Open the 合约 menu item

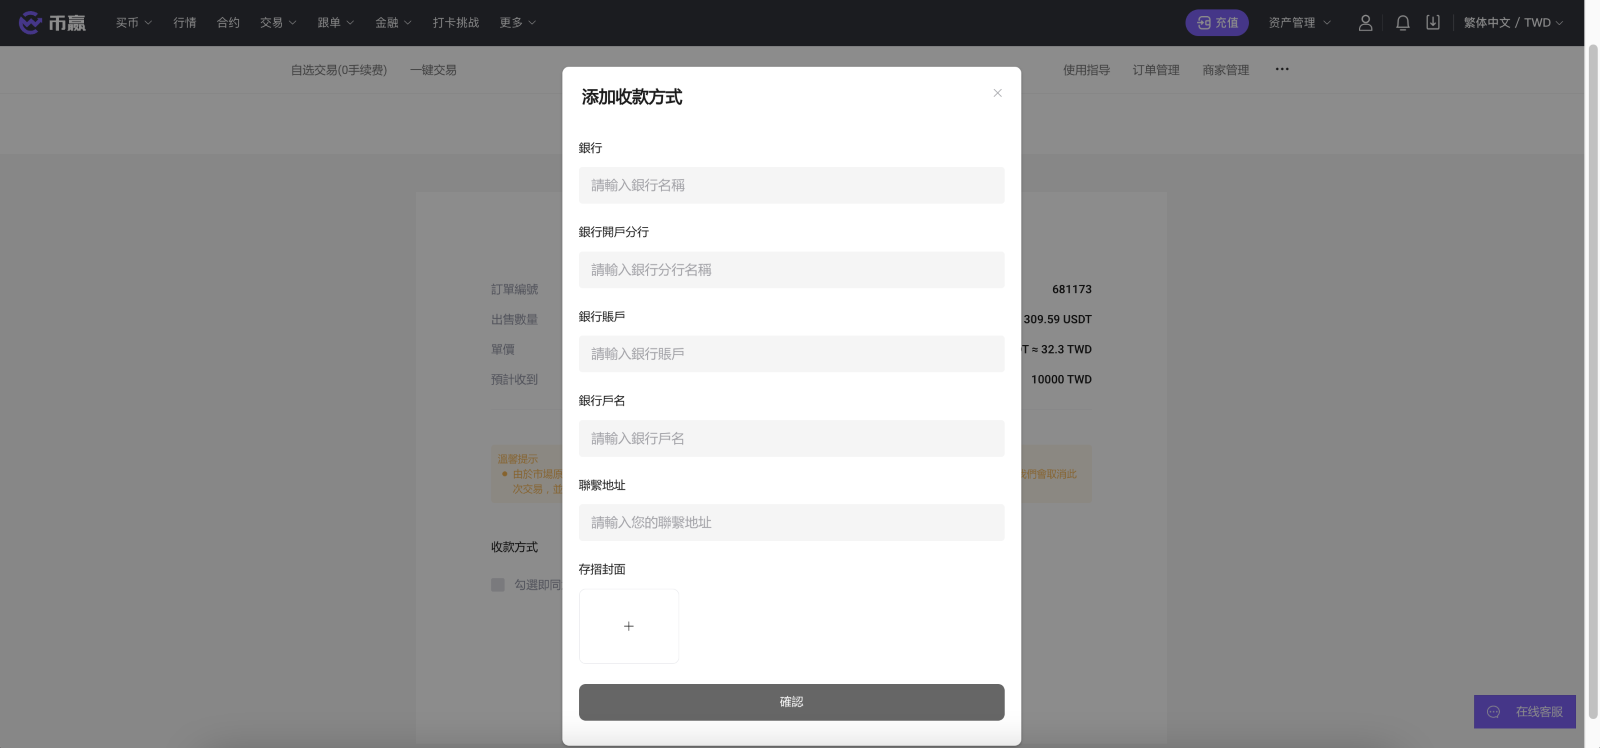pyautogui.click(x=228, y=22)
